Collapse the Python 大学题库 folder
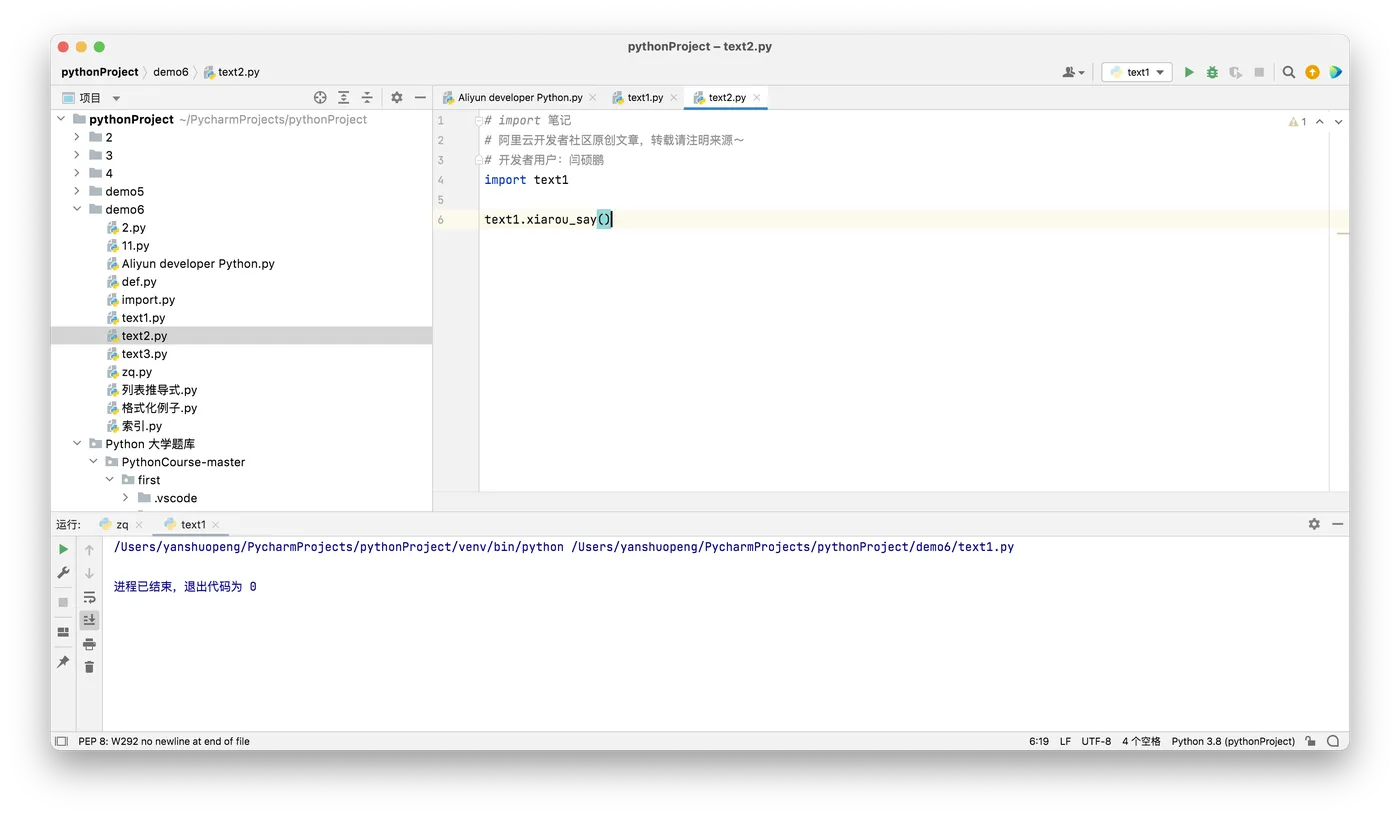The height and width of the screenshot is (817, 1400). click(77, 443)
